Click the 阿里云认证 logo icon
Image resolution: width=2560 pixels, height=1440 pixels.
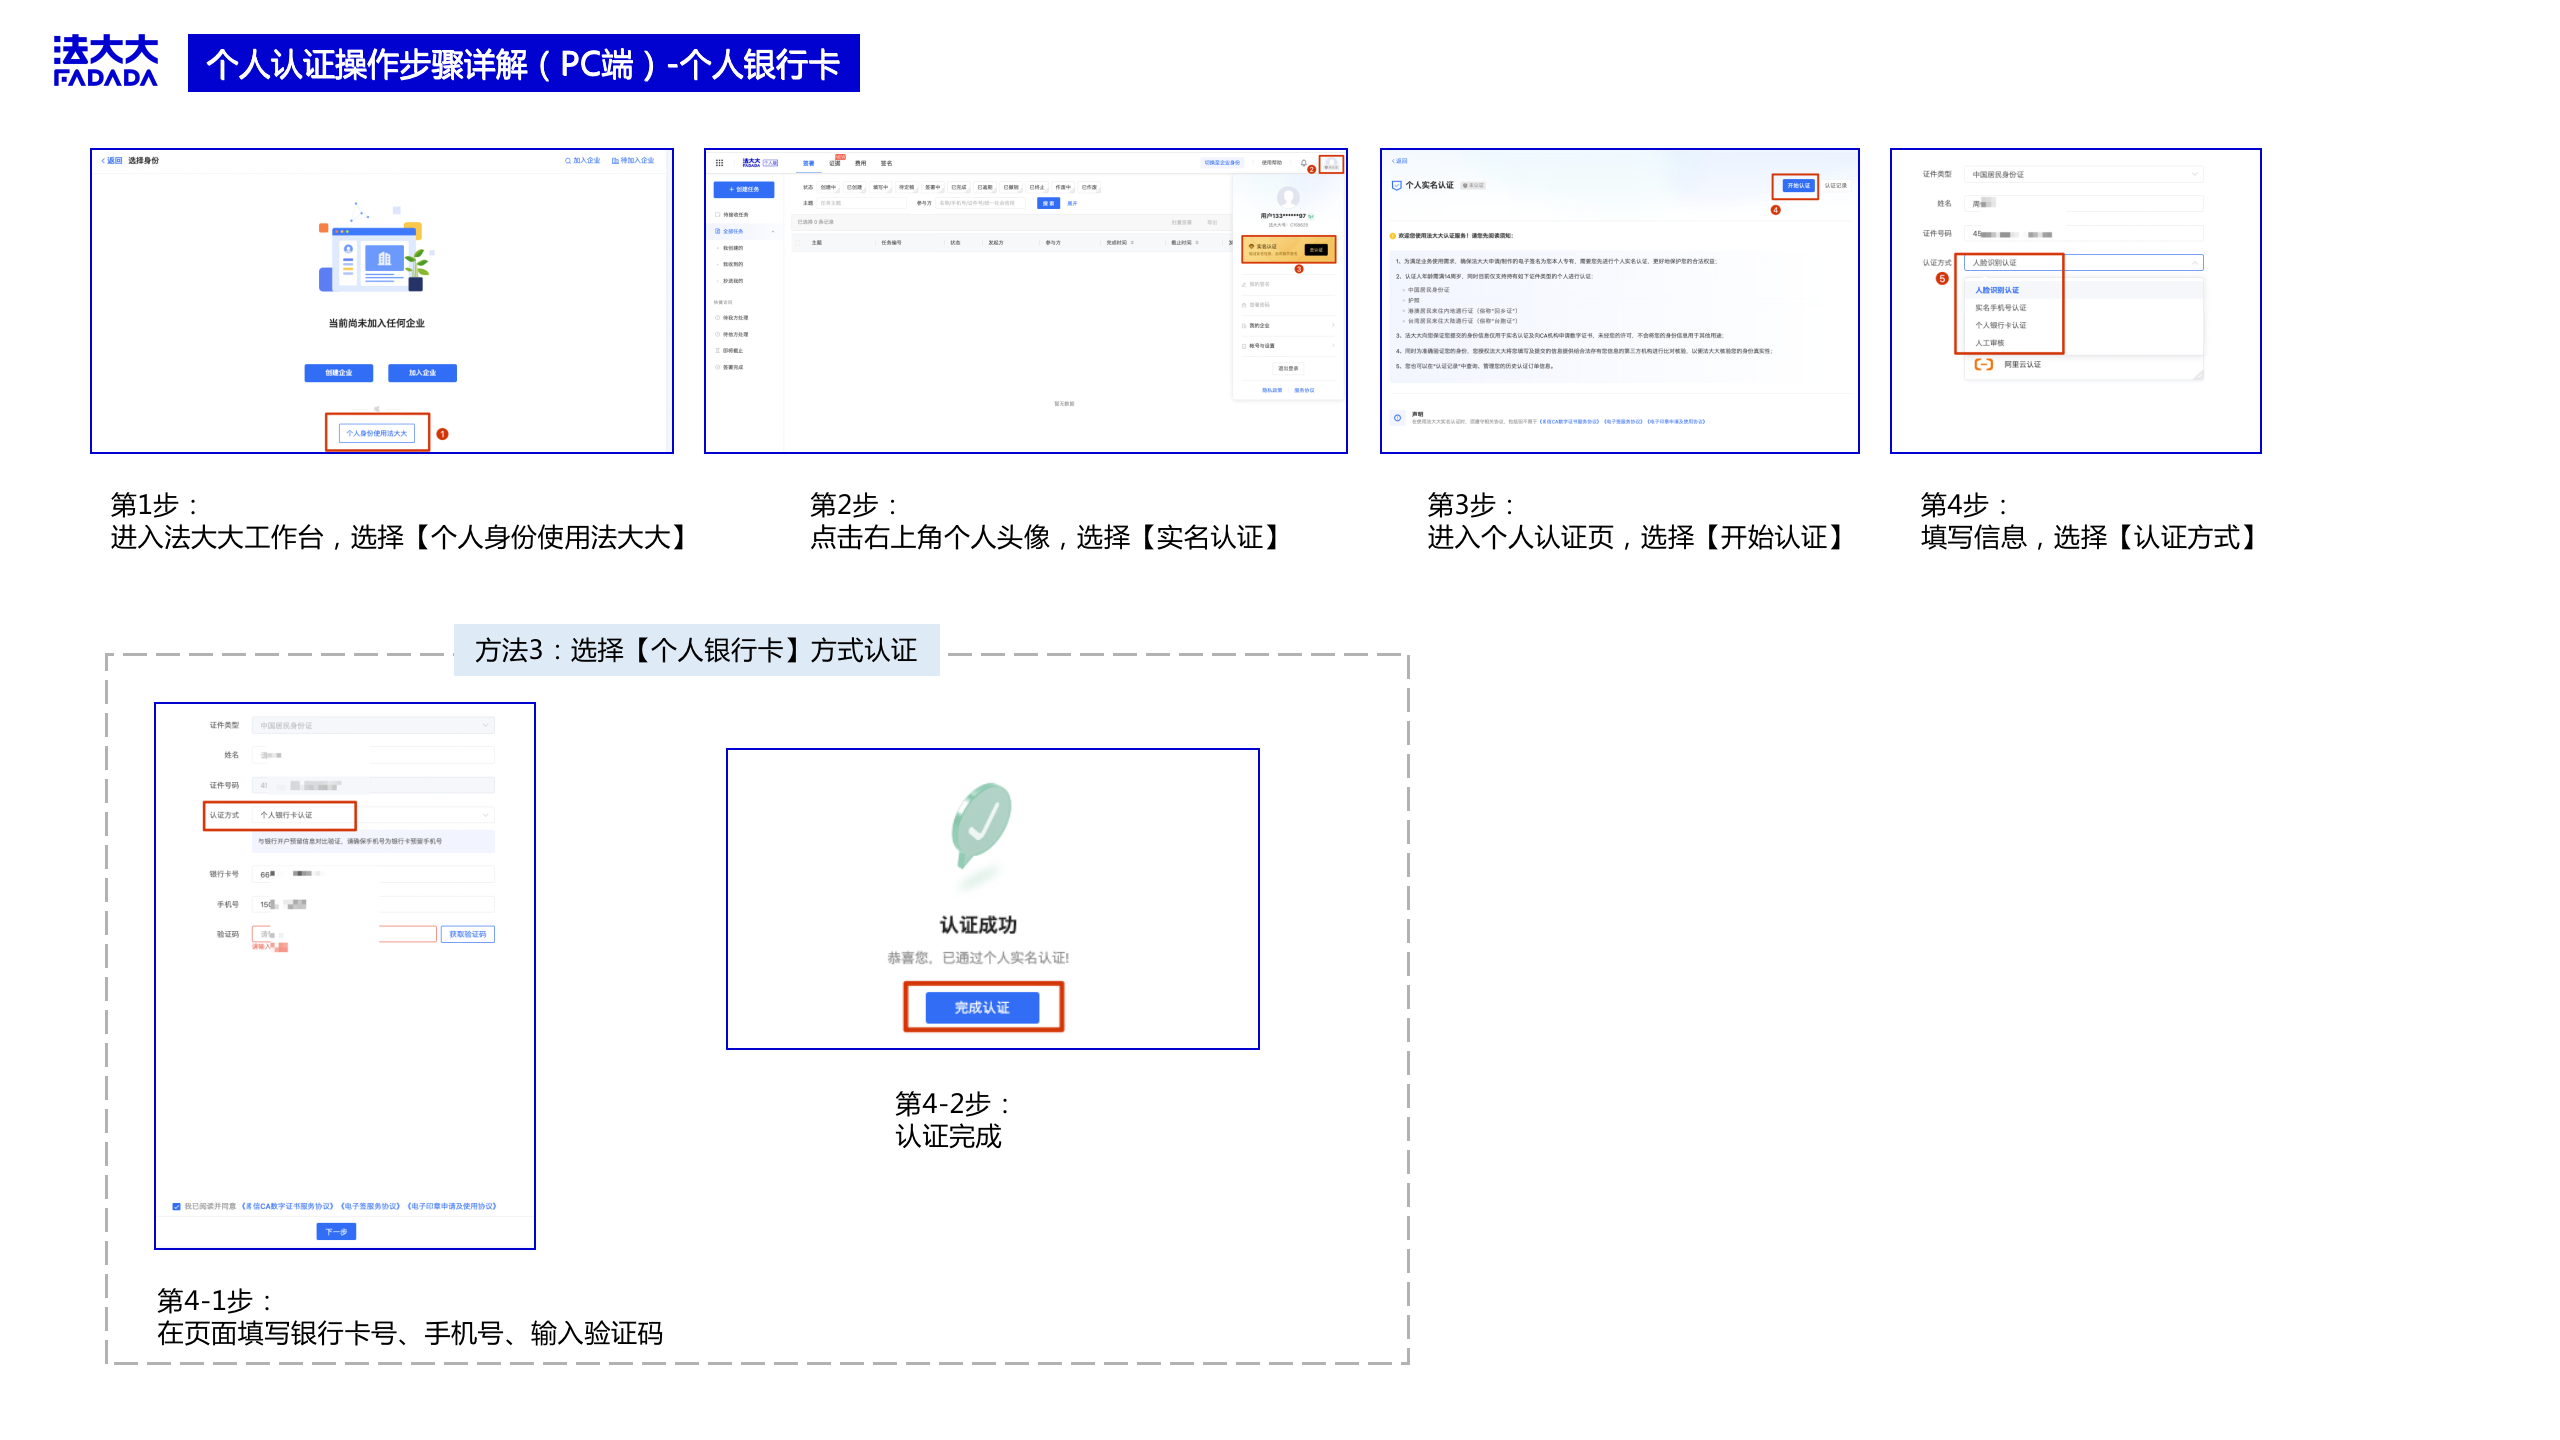pos(1984,365)
